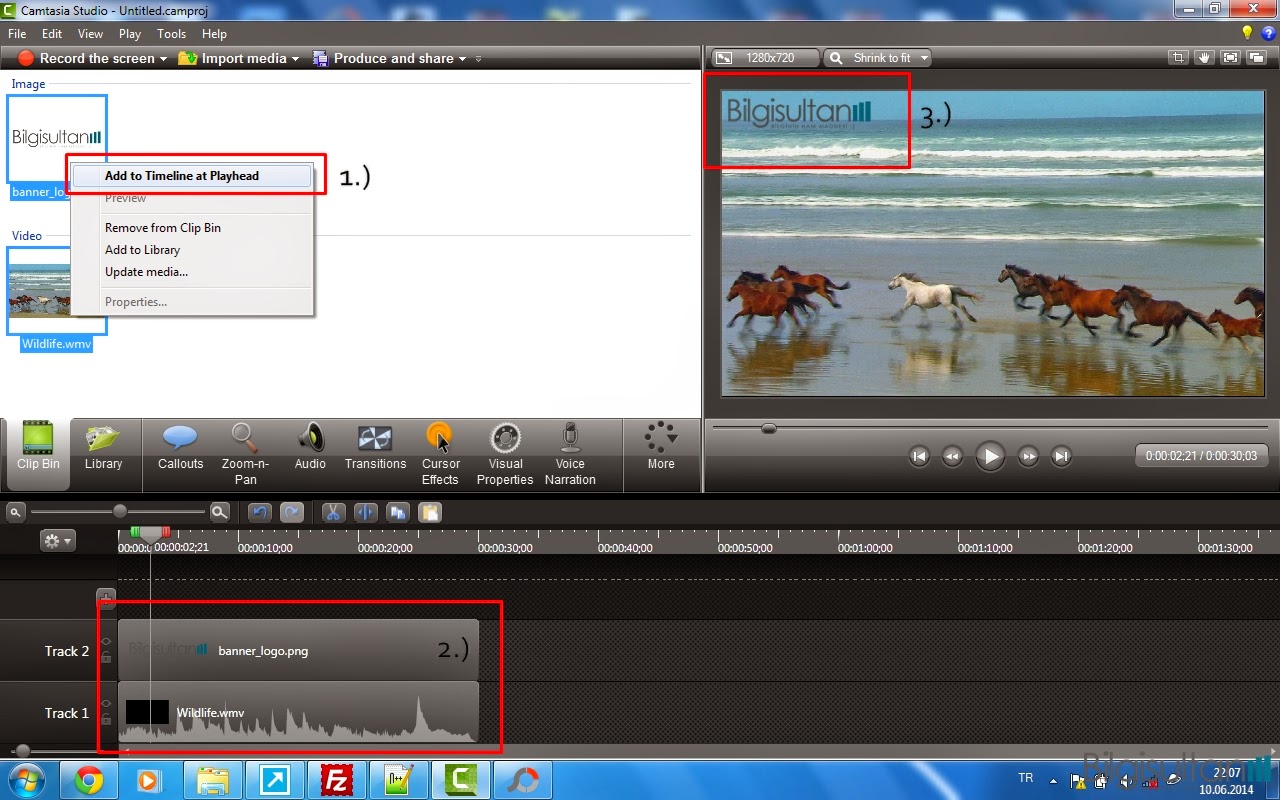Image resolution: width=1280 pixels, height=800 pixels.
Task: Click Import media
Action: tap(232, 59)
